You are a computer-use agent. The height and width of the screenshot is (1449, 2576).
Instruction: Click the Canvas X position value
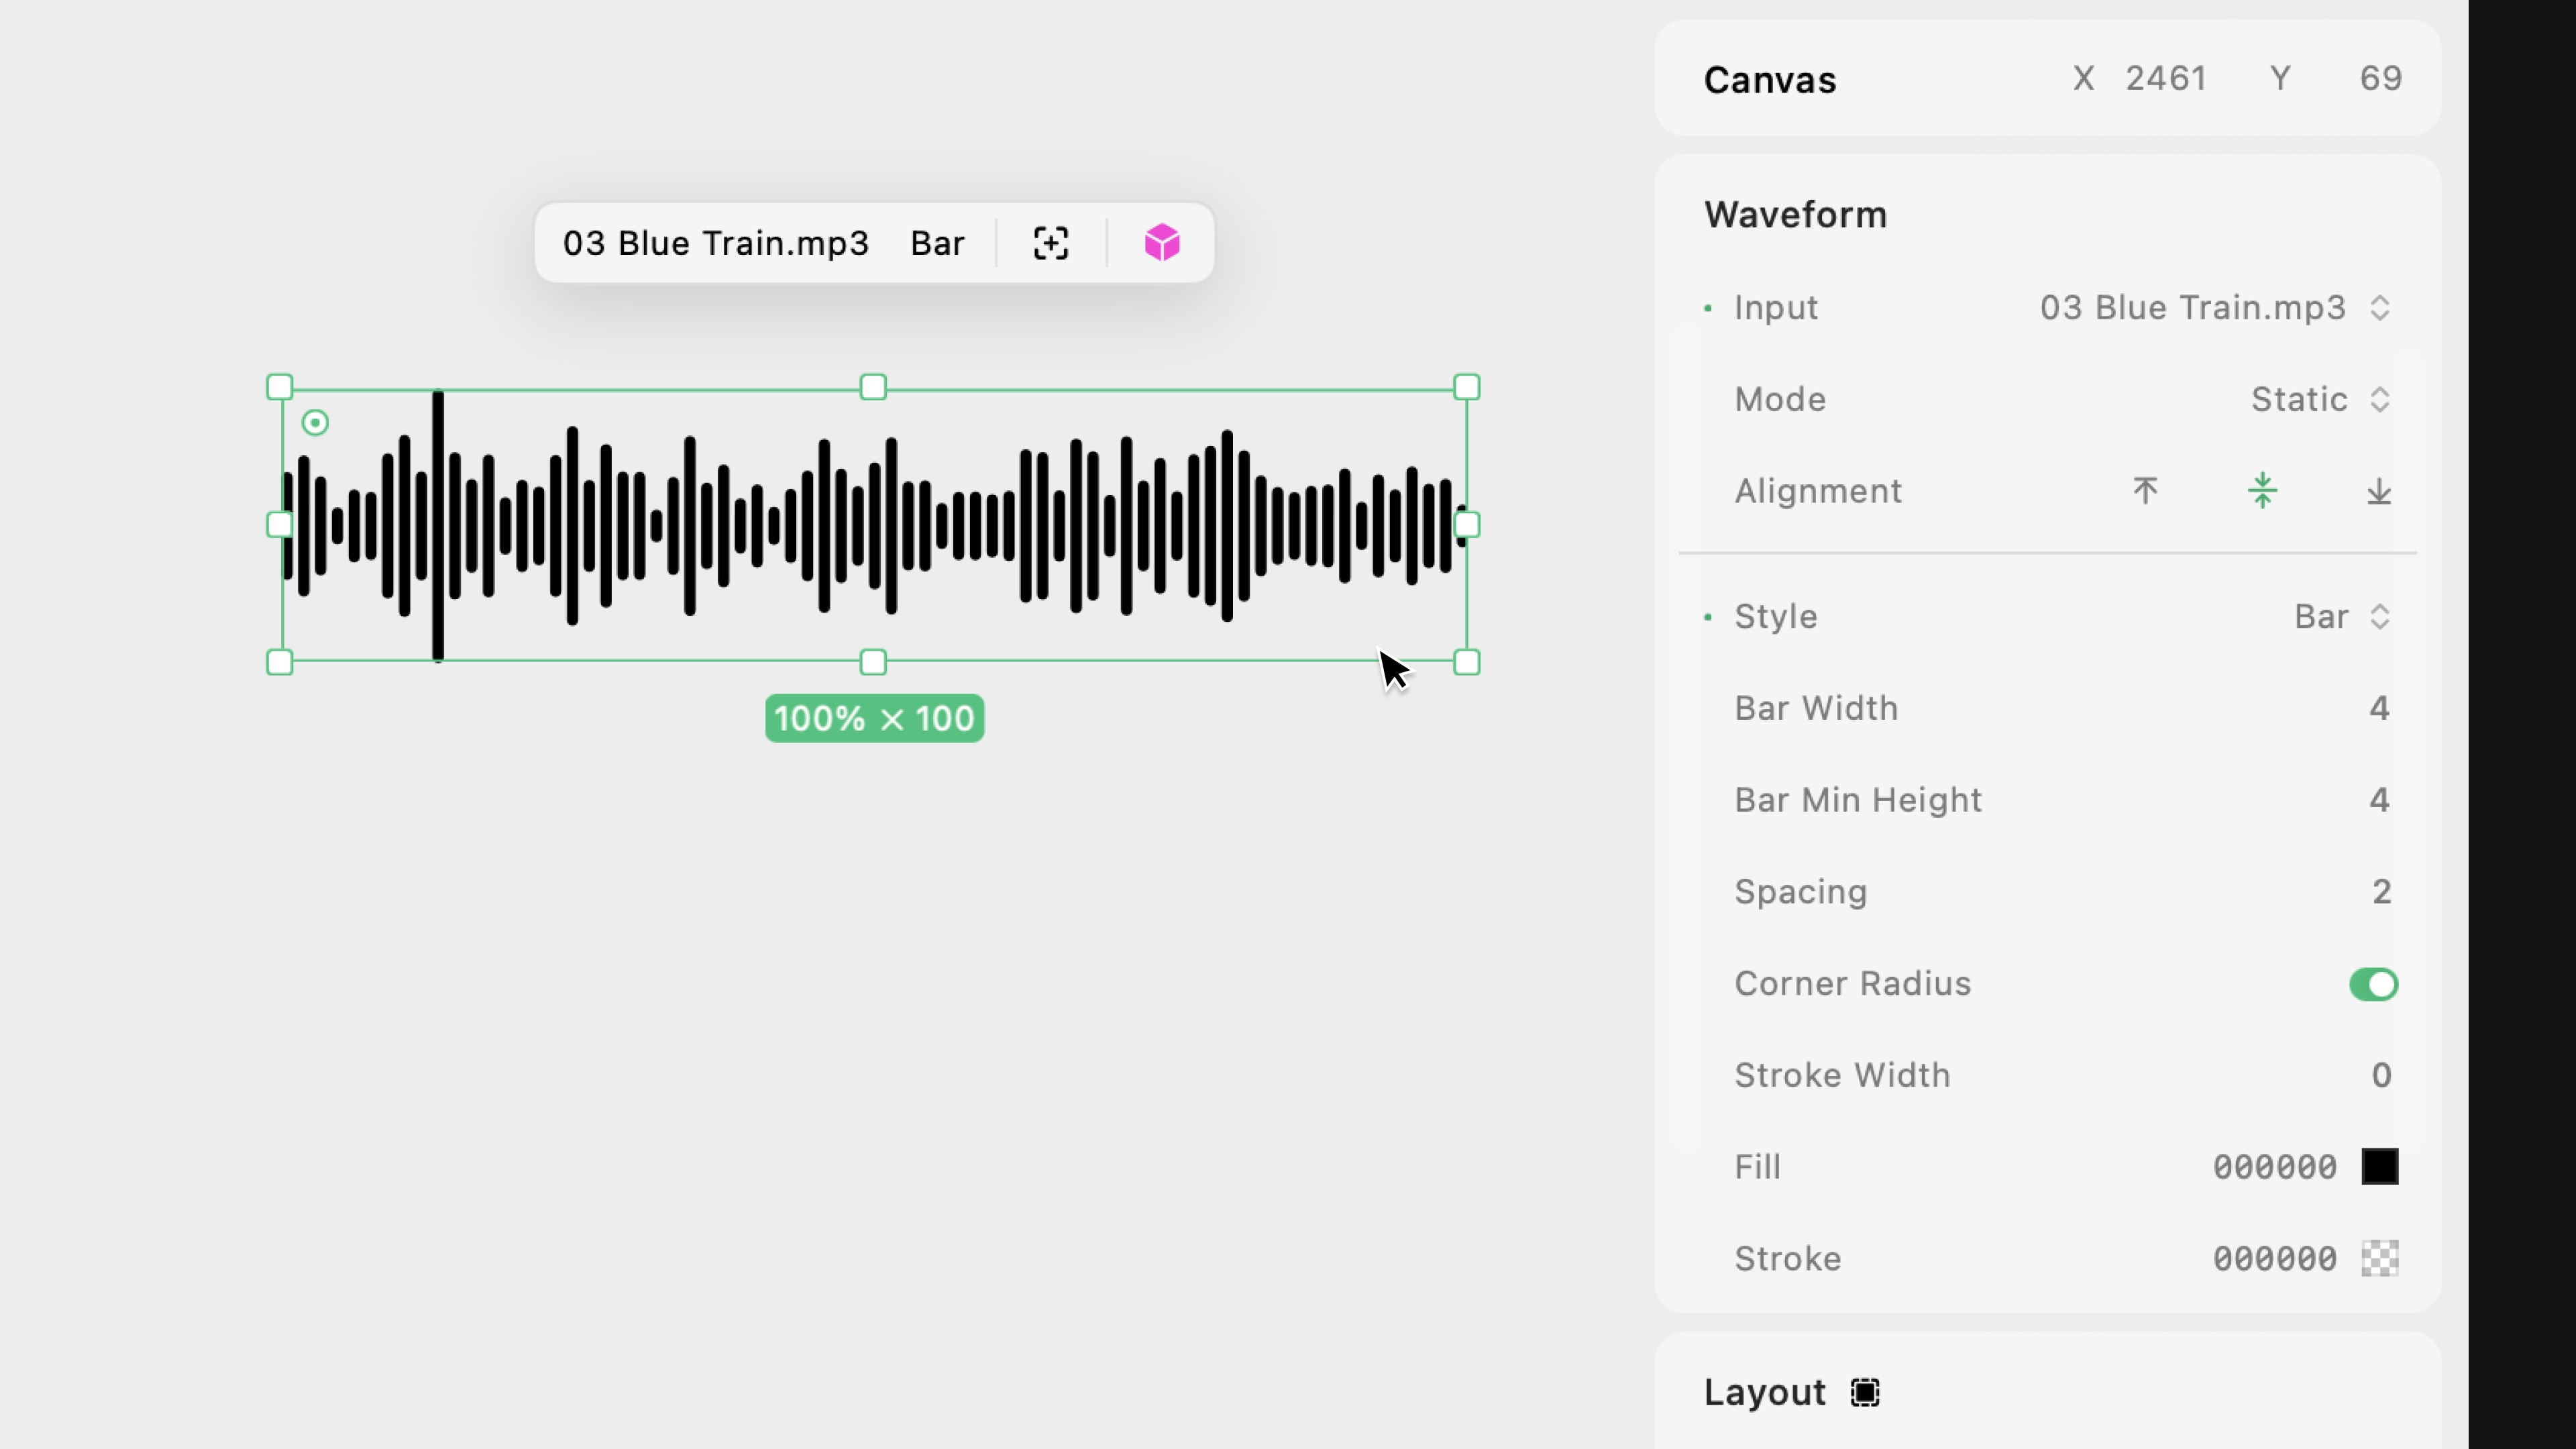coord(2165,79)
